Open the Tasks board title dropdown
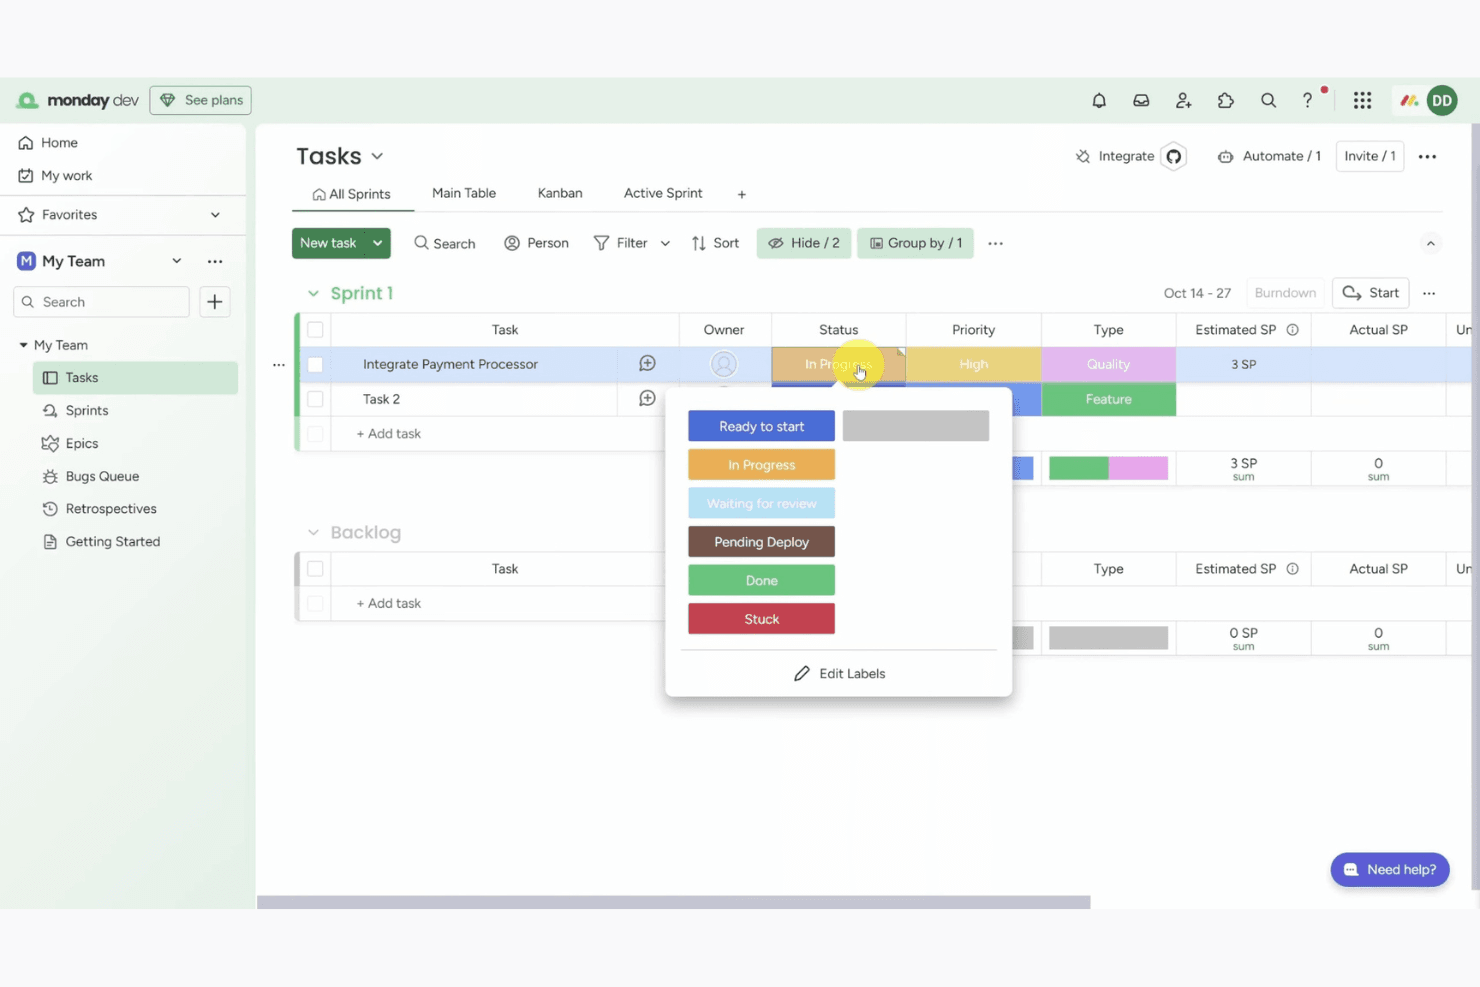1480x987 pixels. pos(377,156)
